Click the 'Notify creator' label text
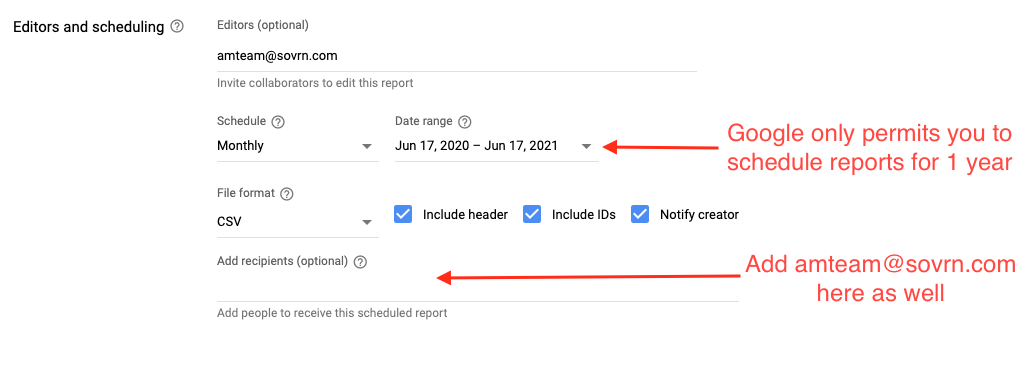 699,214
